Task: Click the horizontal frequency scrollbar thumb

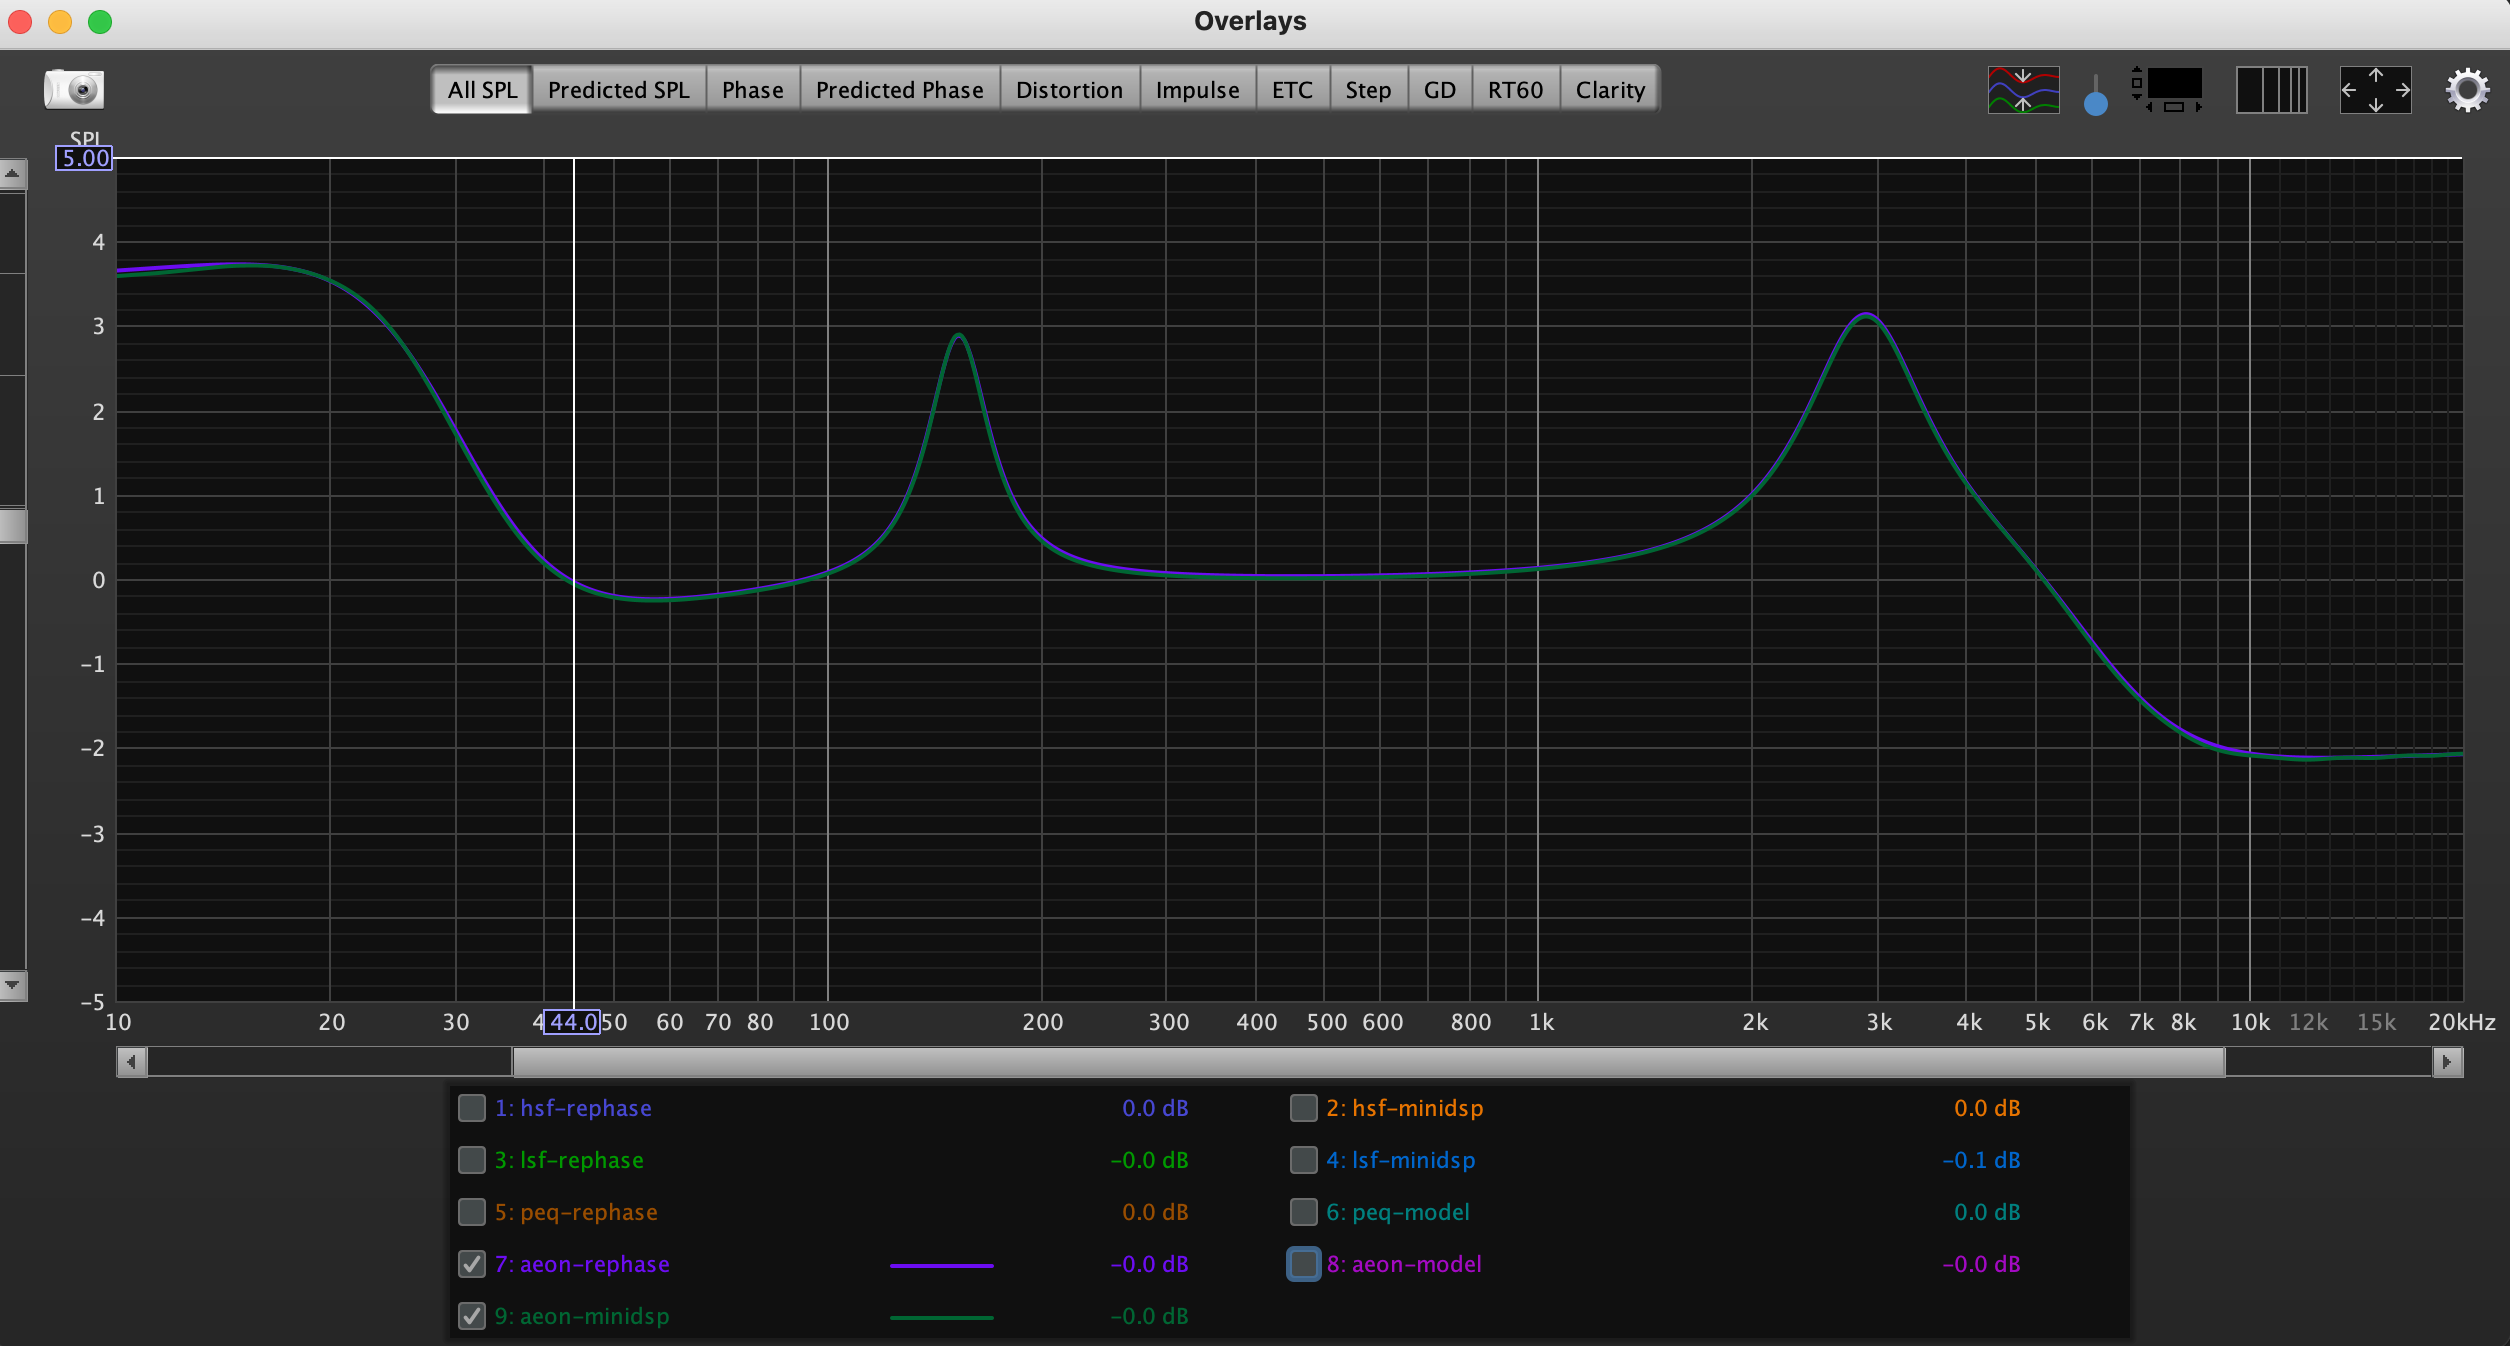Action: pos(1369,1062)
